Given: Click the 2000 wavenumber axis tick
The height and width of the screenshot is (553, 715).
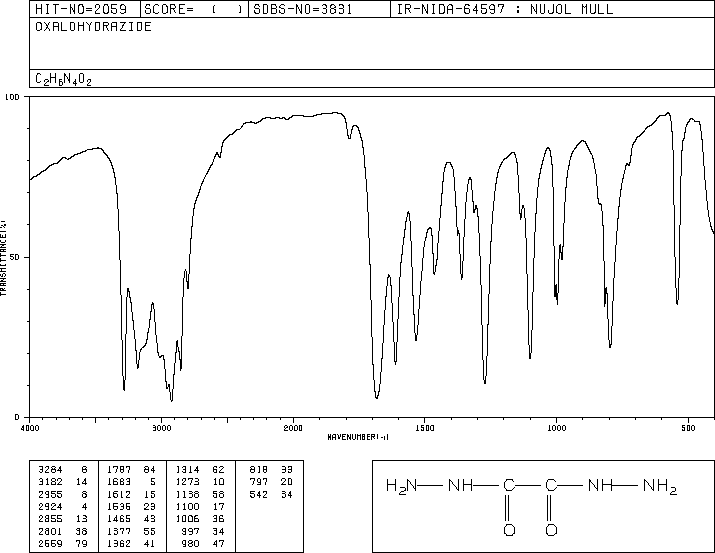Looking at the screenshot, I should point(293,428).
